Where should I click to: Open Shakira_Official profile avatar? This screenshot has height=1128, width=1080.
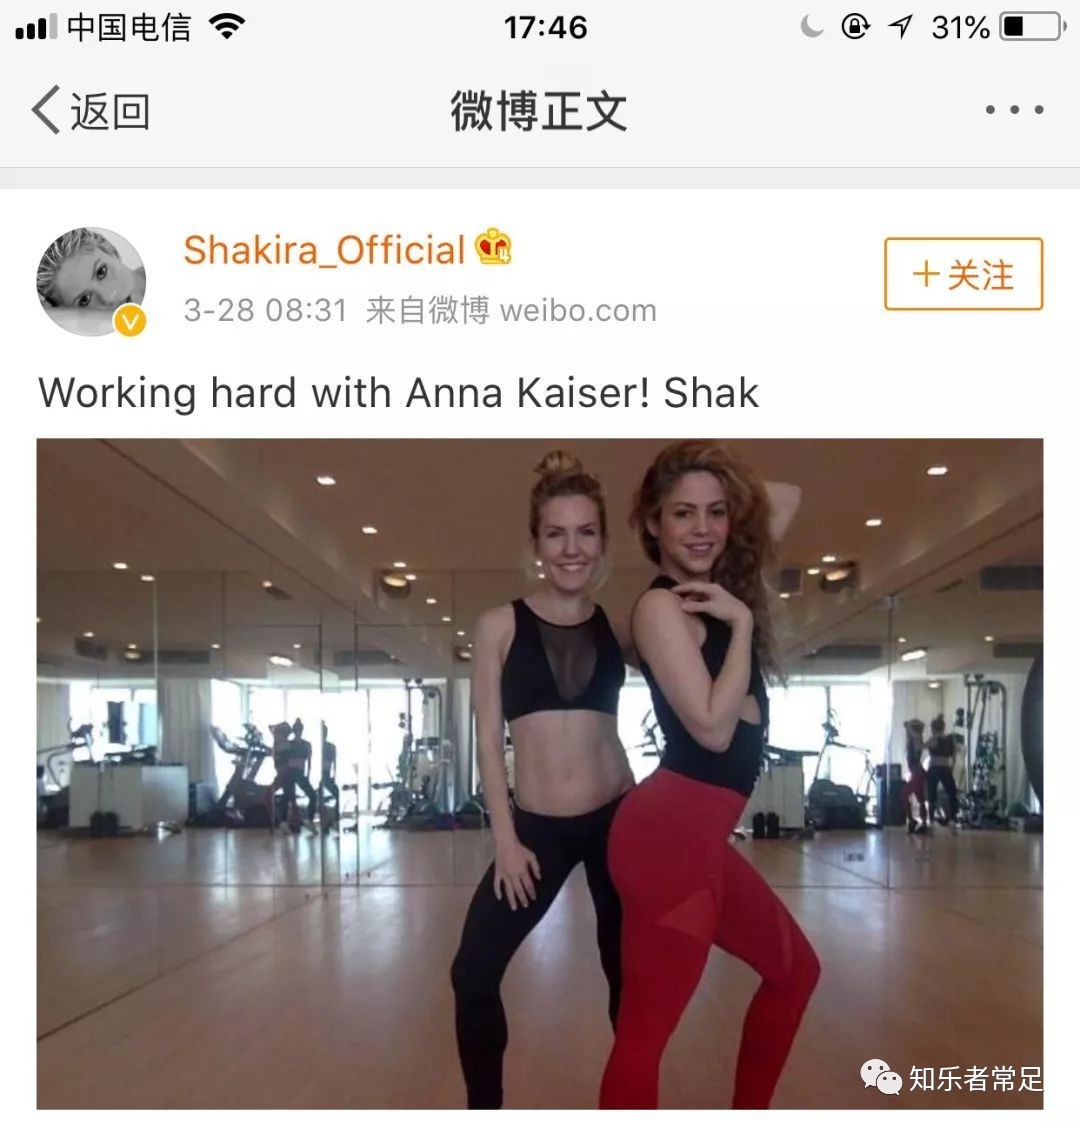(x=91, y=281)
